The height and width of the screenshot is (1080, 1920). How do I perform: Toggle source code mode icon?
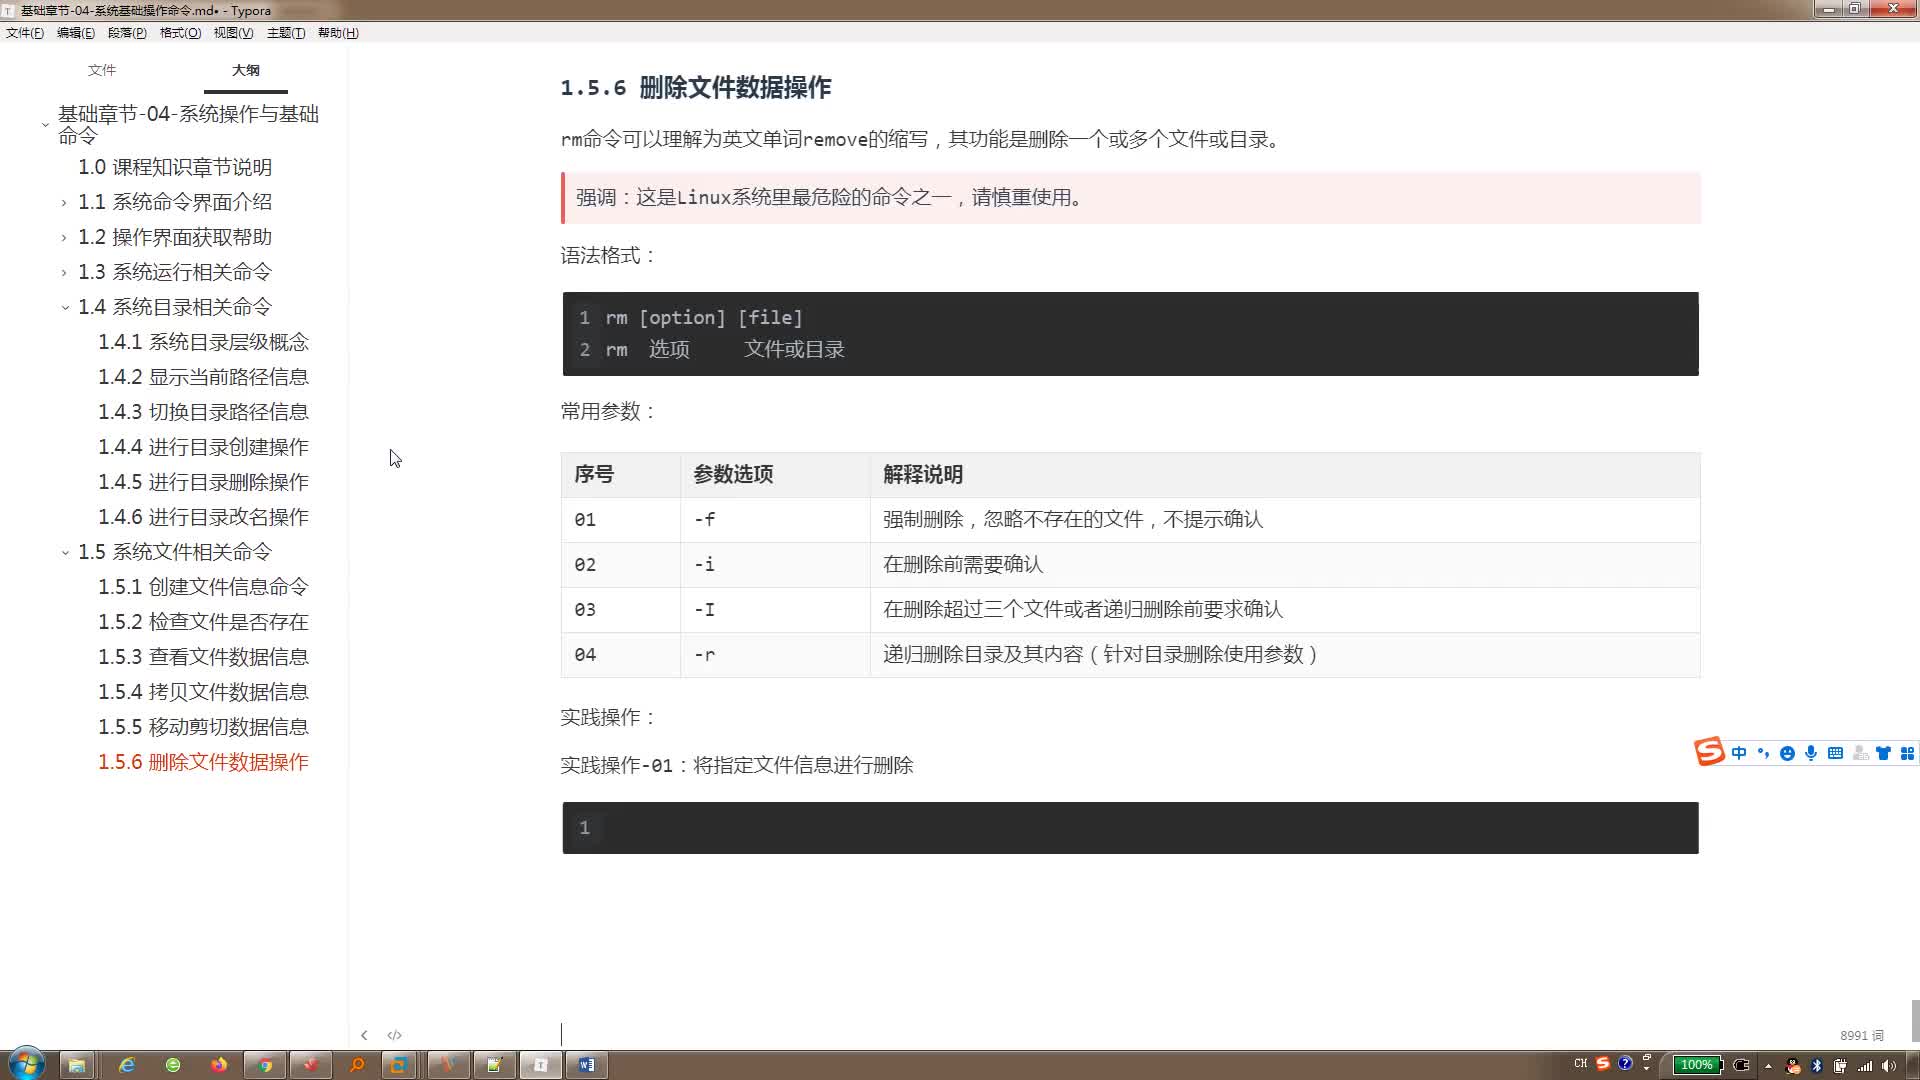pyautogui.click(x=394, y=1035)
